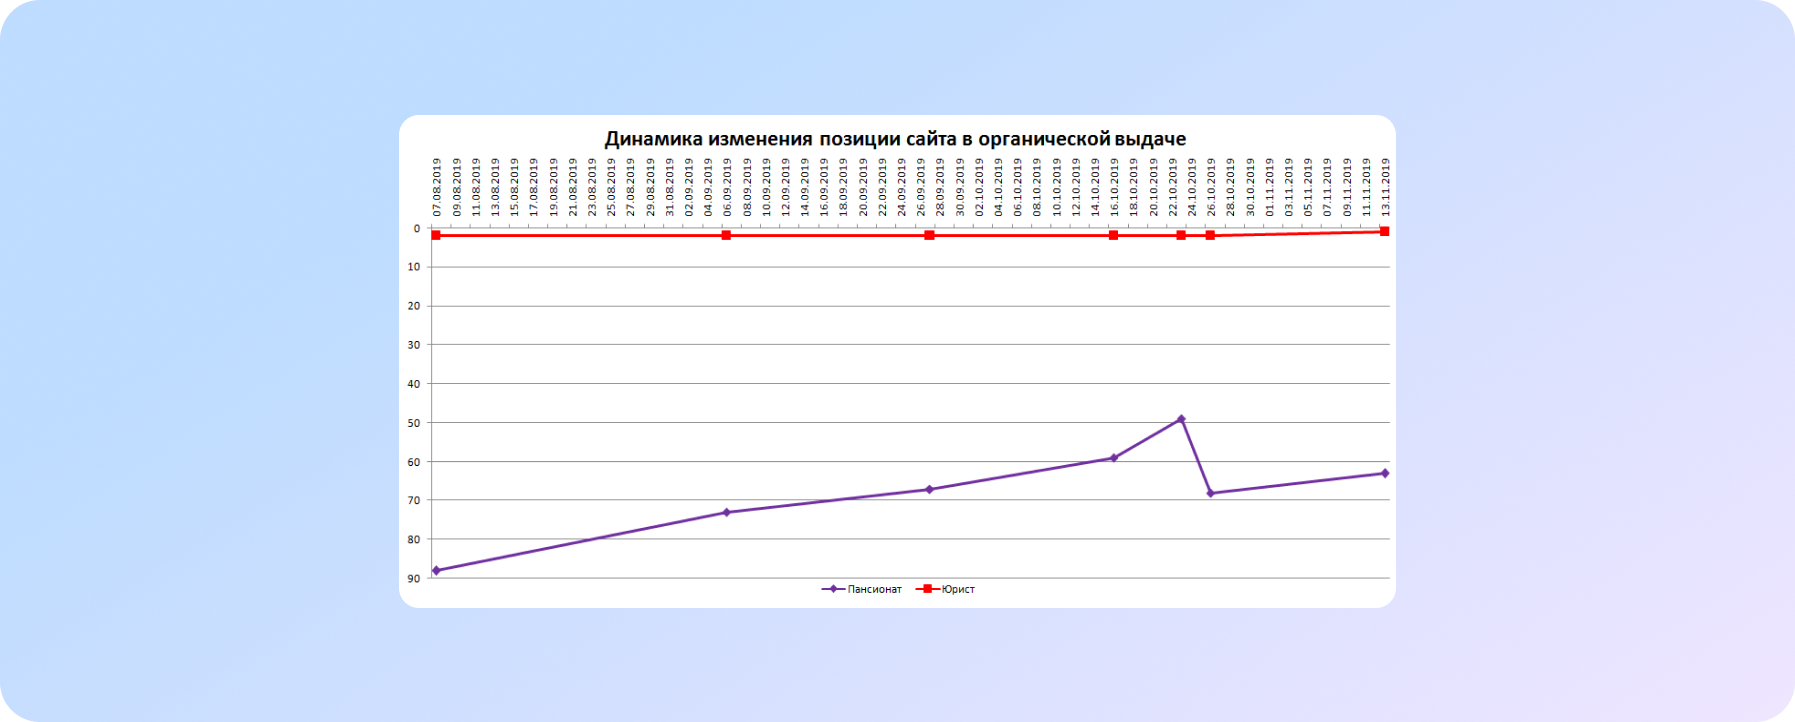The image size is (1795, 722).
Task: Click the y-axis label 50
Action: (414, 423)
